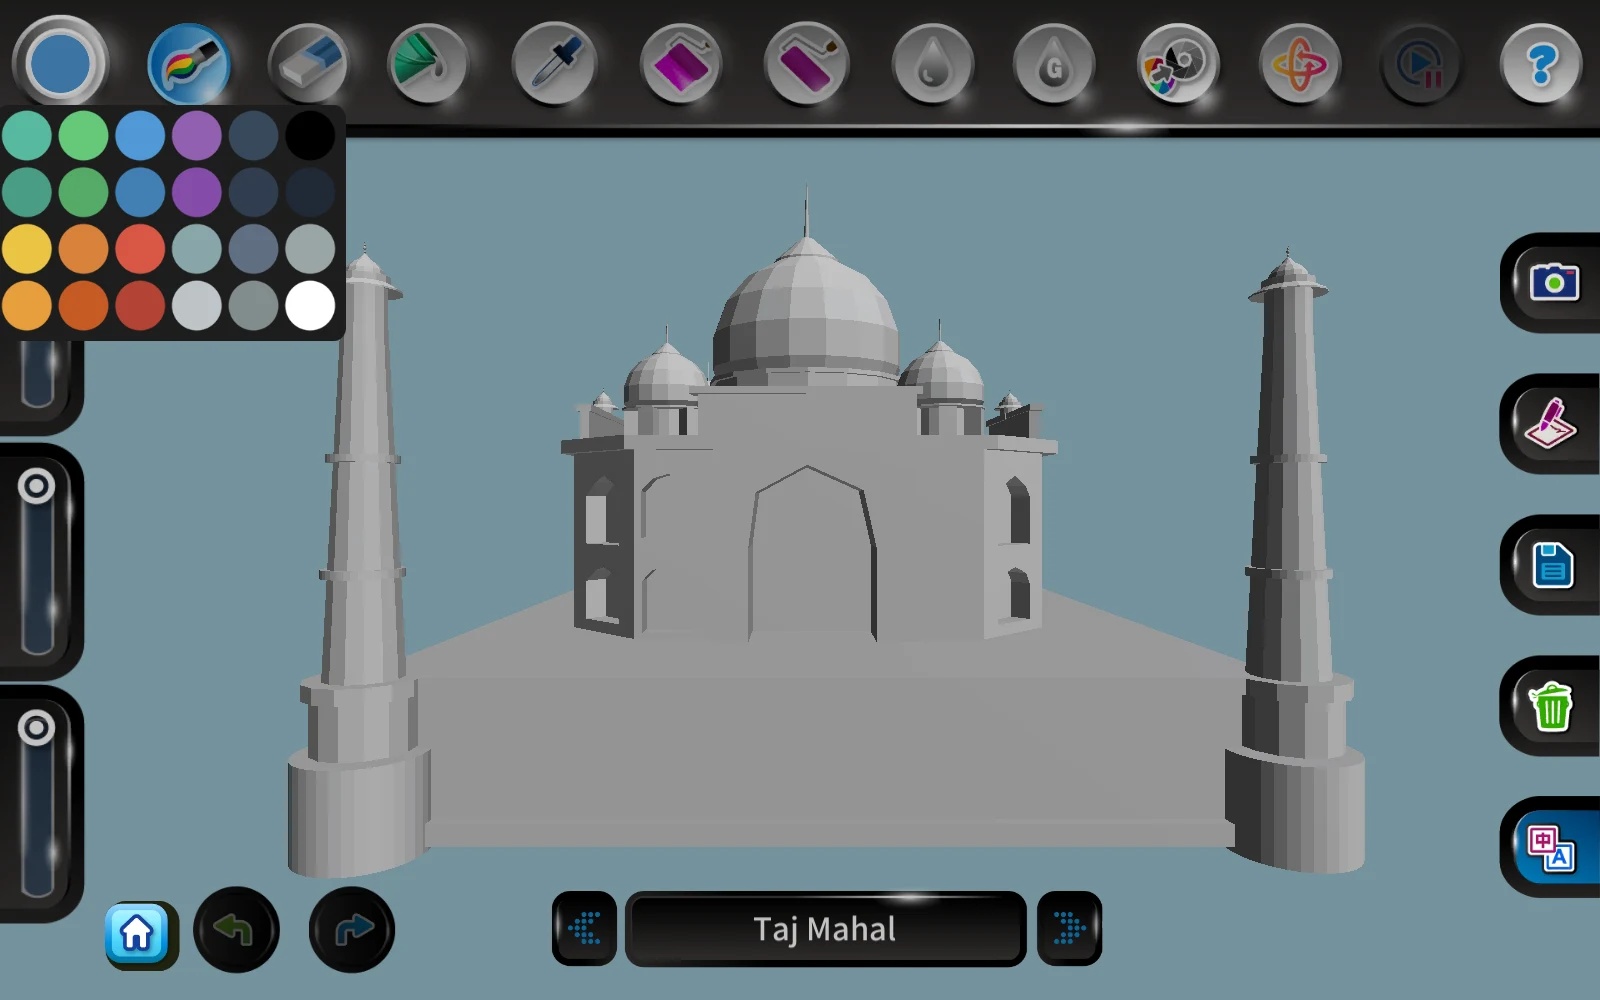Select the magenta paint roller tool

681,65
